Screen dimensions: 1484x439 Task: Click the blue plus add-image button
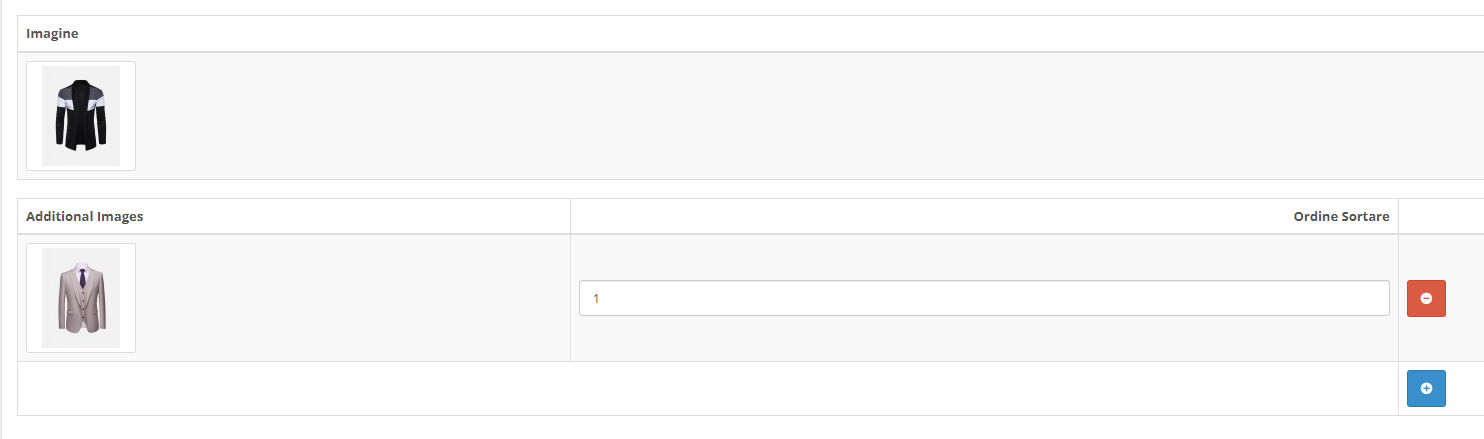point(1426,388)
